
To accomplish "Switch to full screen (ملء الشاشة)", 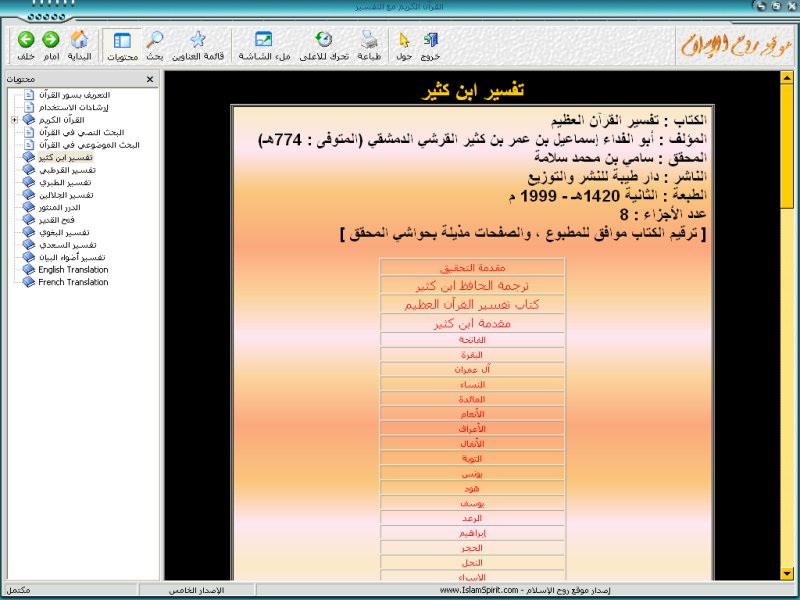I will pos(264,40).
